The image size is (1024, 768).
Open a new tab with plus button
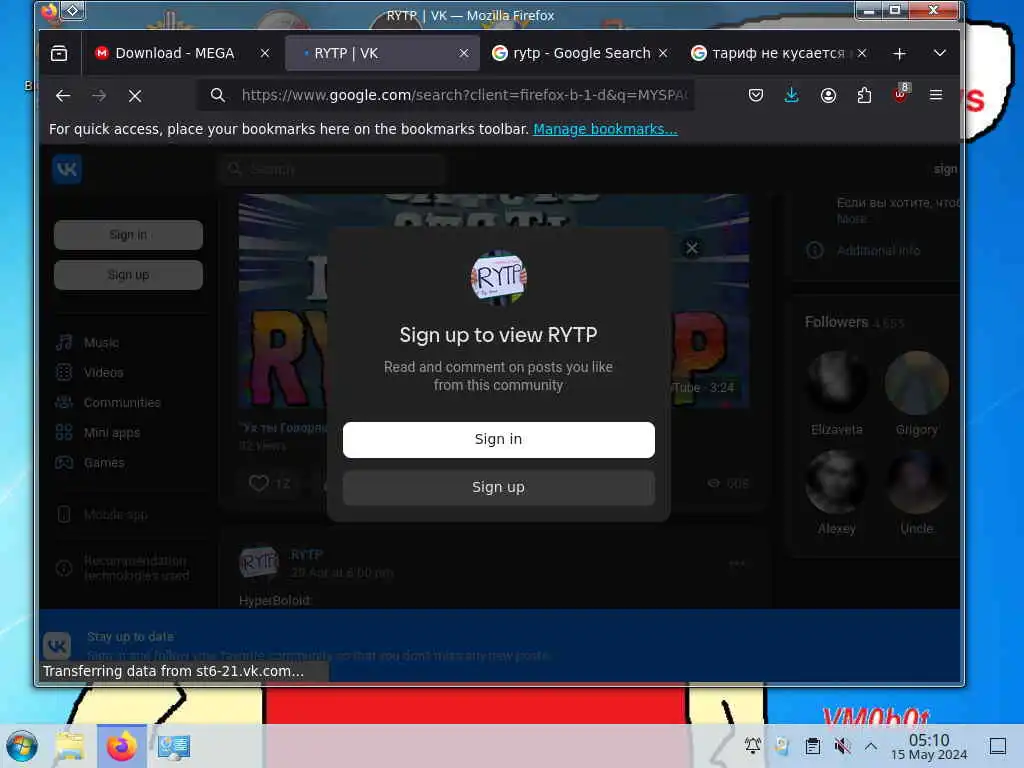click(899, 54)
